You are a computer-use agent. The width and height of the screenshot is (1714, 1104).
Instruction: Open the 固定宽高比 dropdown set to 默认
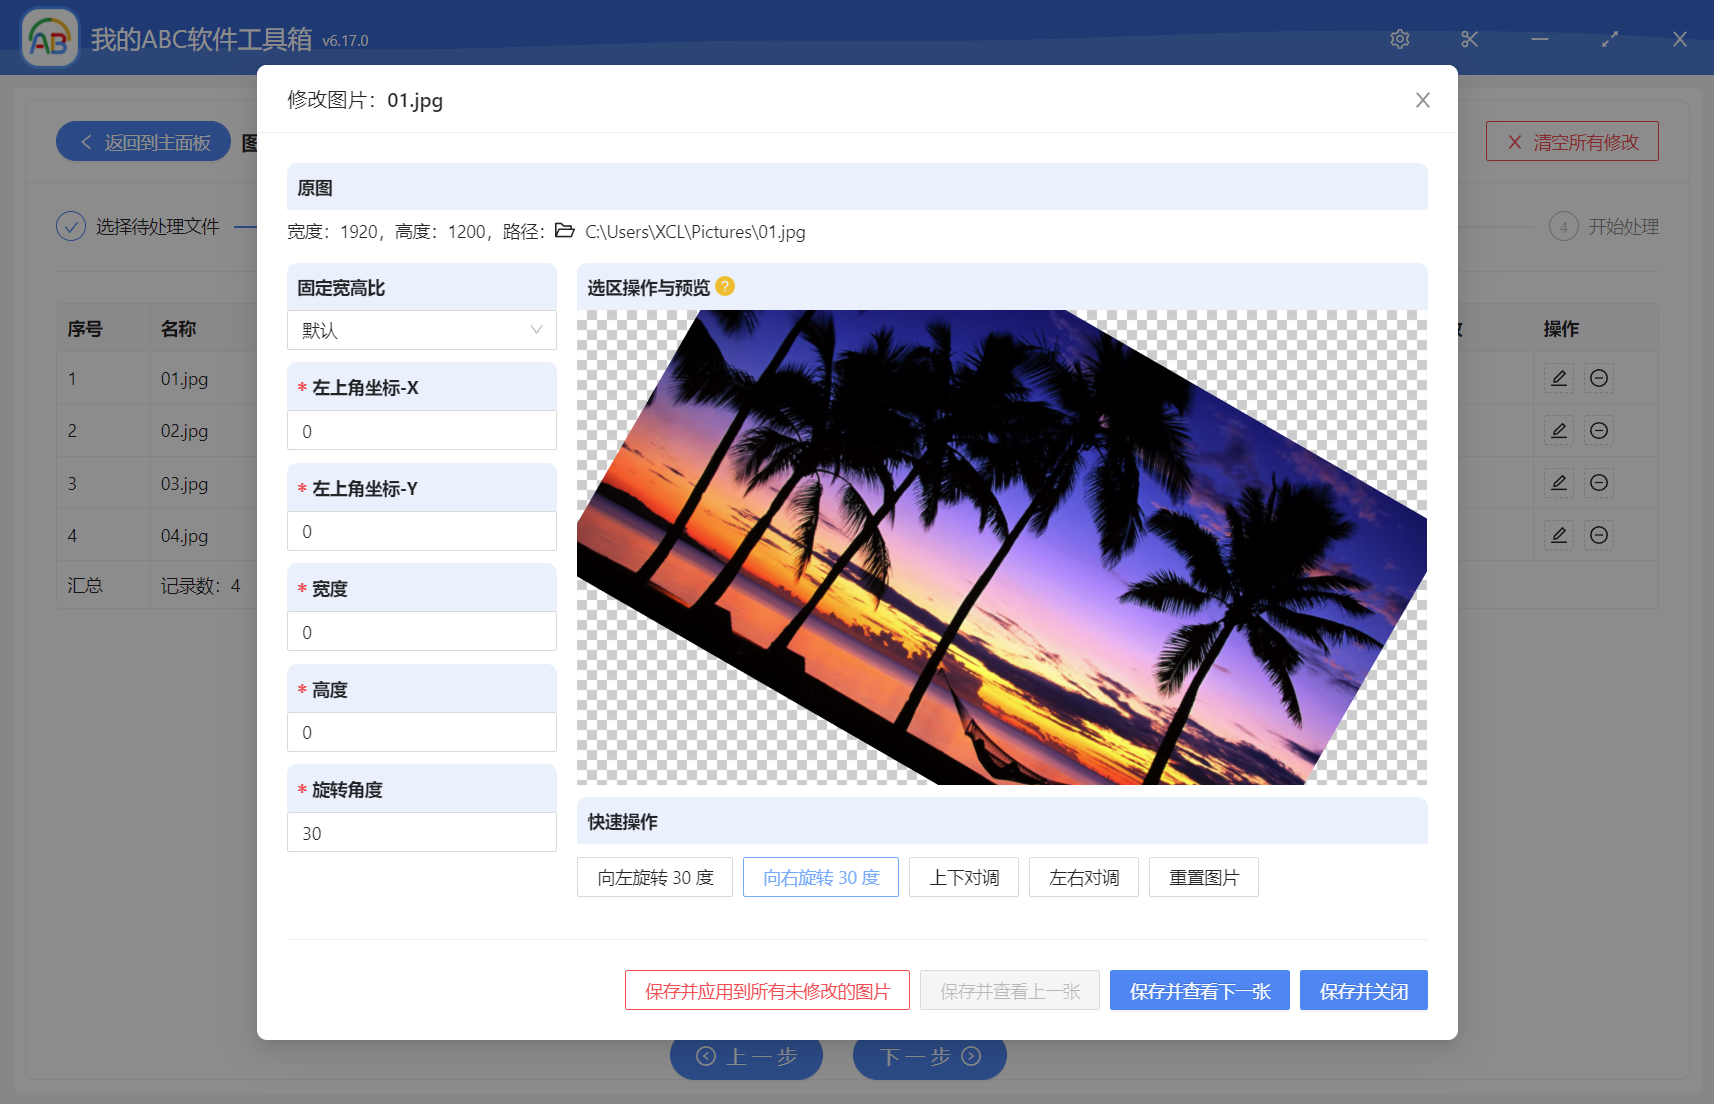coord(422,330)
